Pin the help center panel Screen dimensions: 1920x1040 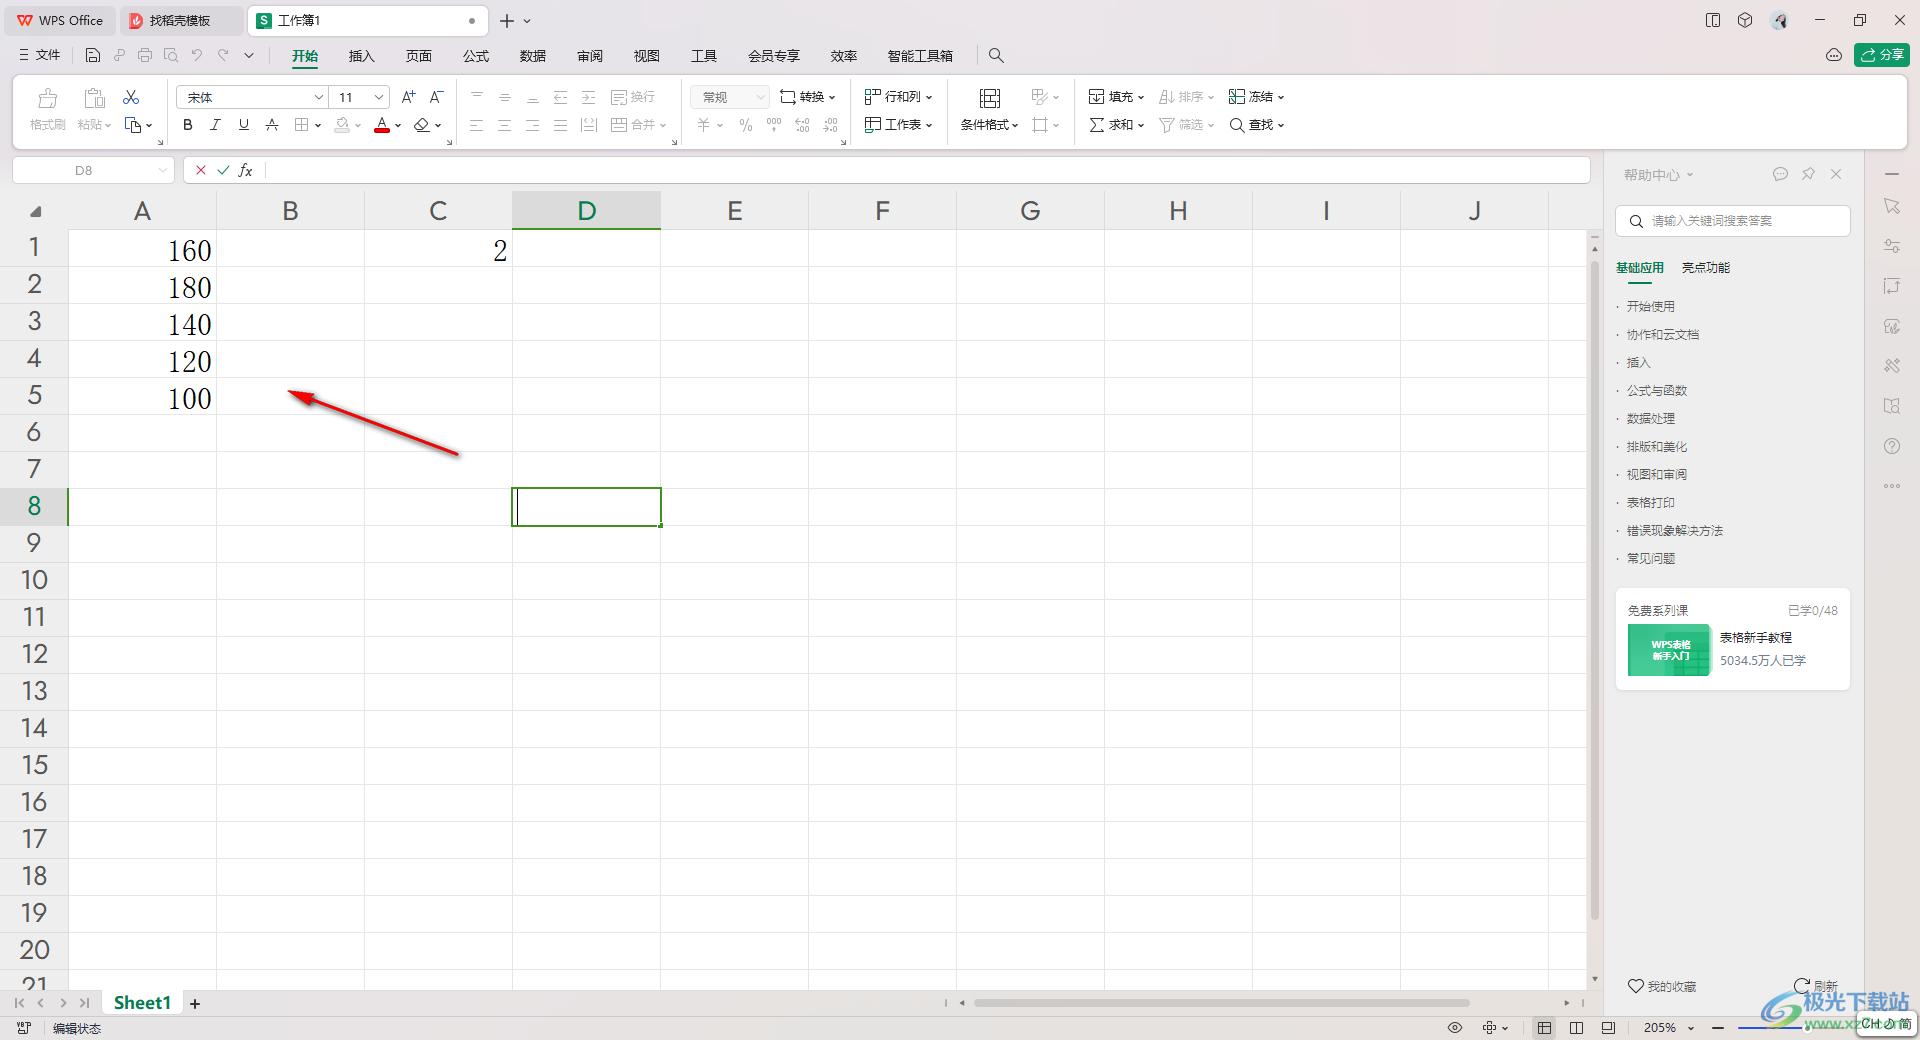pos(1808,174)
